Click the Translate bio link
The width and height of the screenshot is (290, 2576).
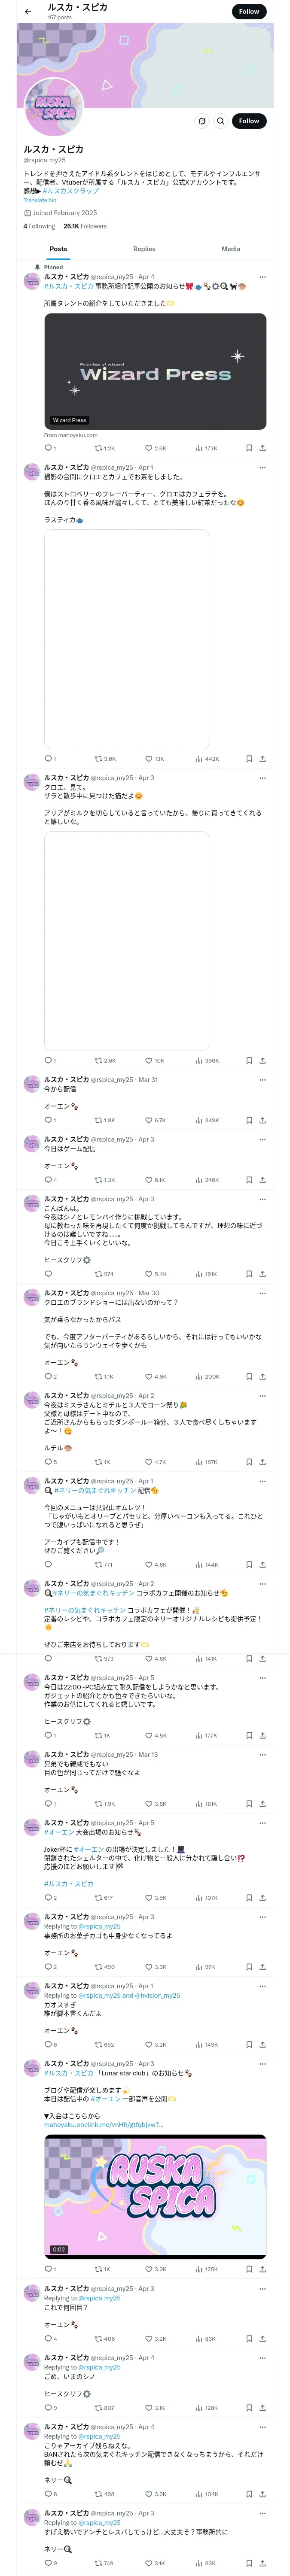pyautogui.click(x=40, y=200)
